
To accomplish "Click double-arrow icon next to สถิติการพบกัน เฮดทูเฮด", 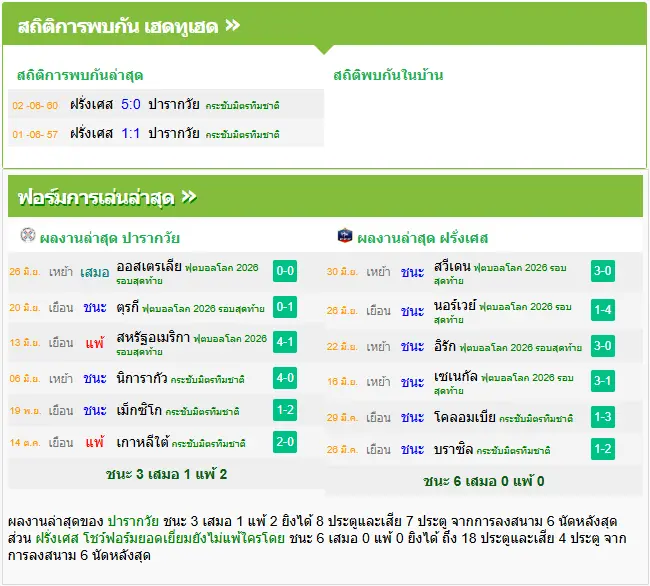I will (233, 25).
